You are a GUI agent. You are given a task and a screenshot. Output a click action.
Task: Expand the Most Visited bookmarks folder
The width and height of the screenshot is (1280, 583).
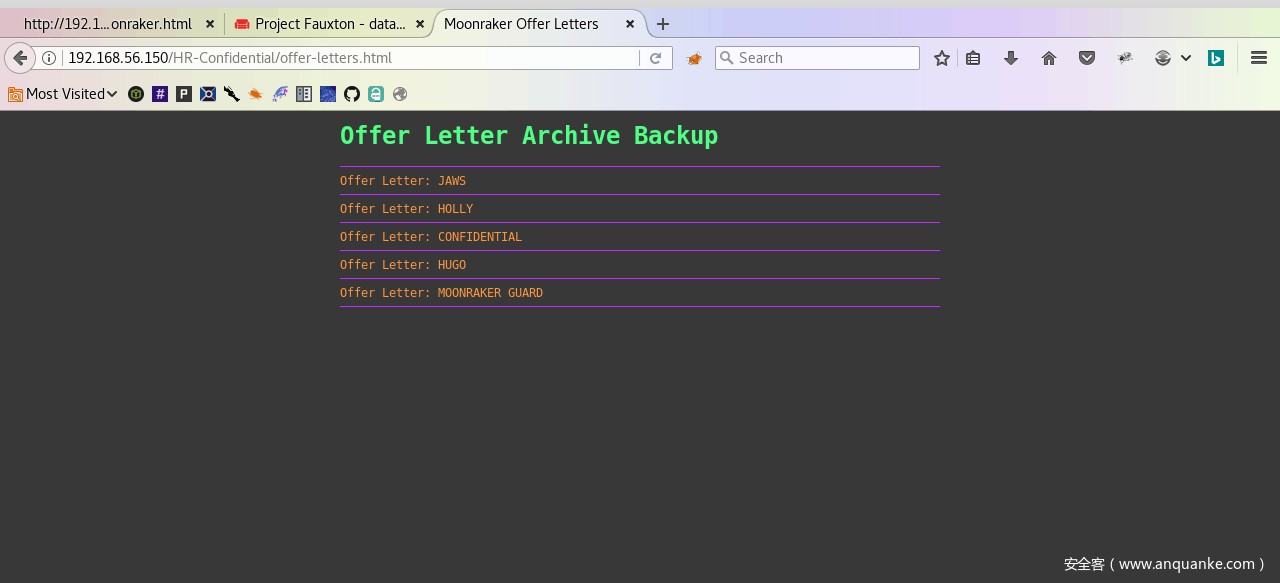click(63, 94)
